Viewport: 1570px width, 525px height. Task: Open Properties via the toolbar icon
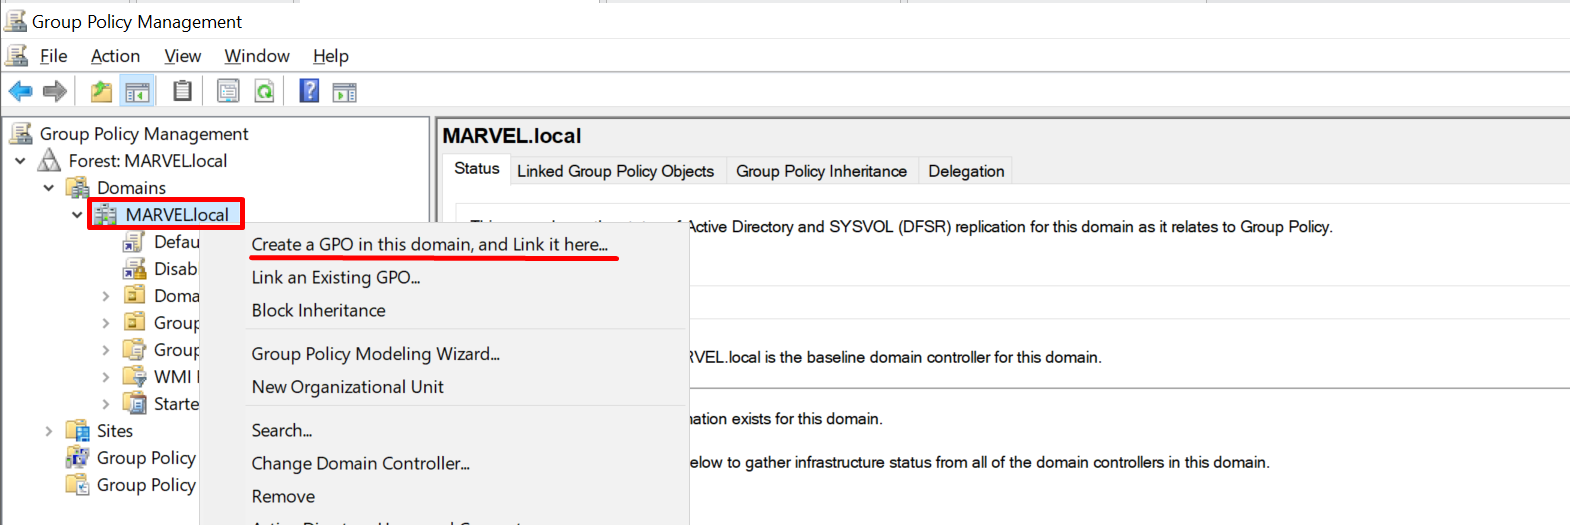point(228,92)
